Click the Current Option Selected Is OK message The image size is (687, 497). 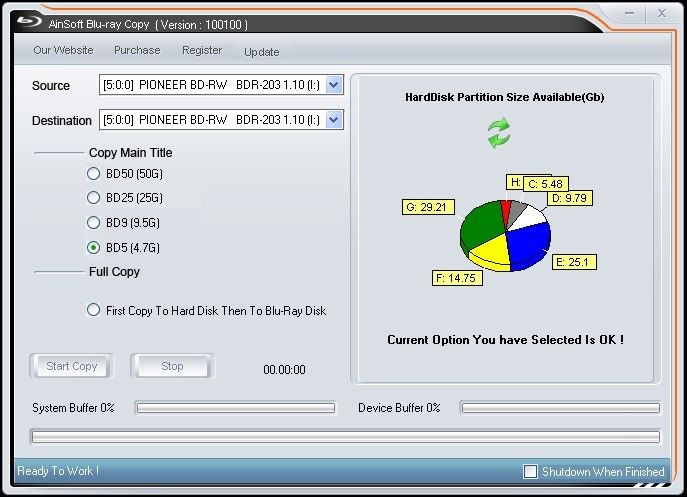point(506,340)
